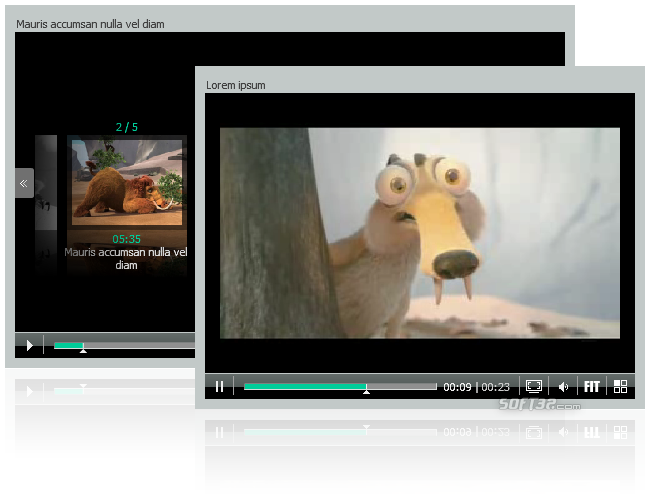The height and width of the screenshot is (500, 650).
Task: Click the 00:09 elapsed time
Action: click(x=457, y=387)
